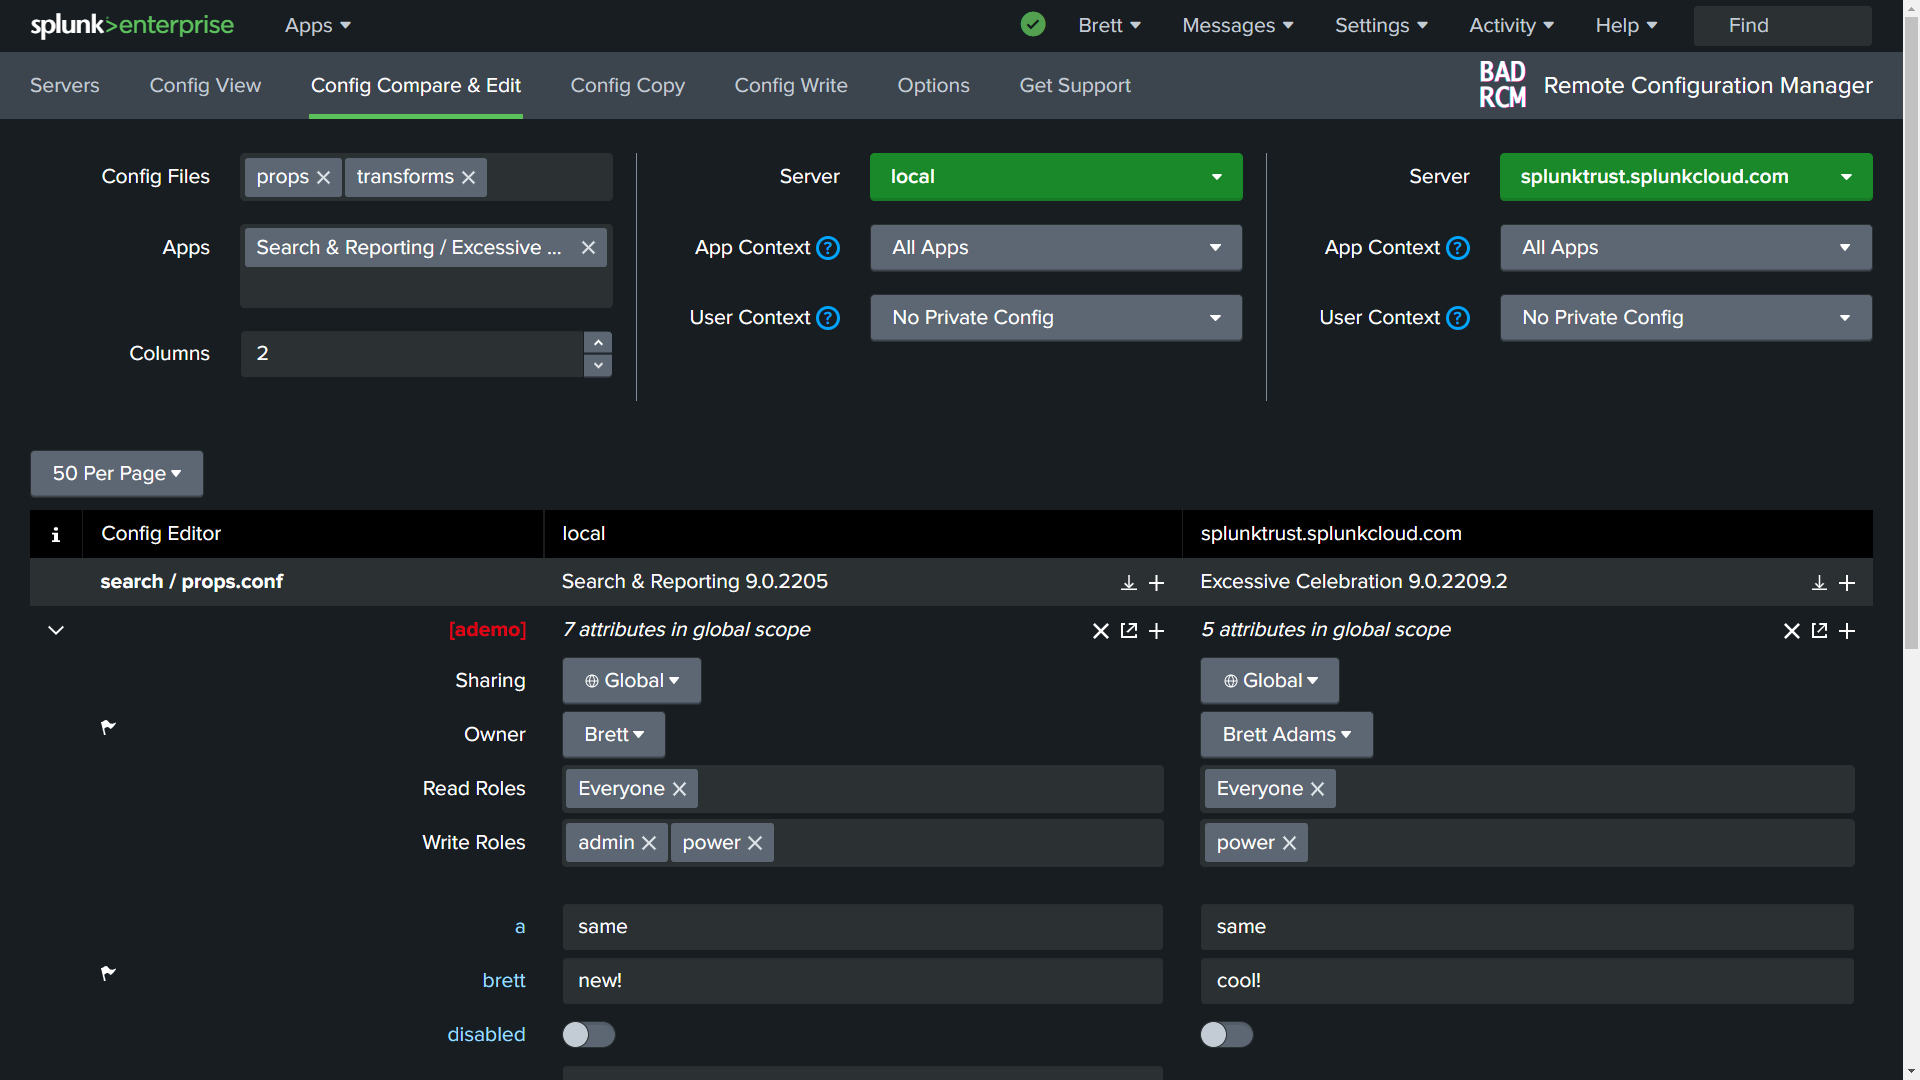Click the flag icon beside Owner row
The image size is (1920, 1080).
(108, 727)
